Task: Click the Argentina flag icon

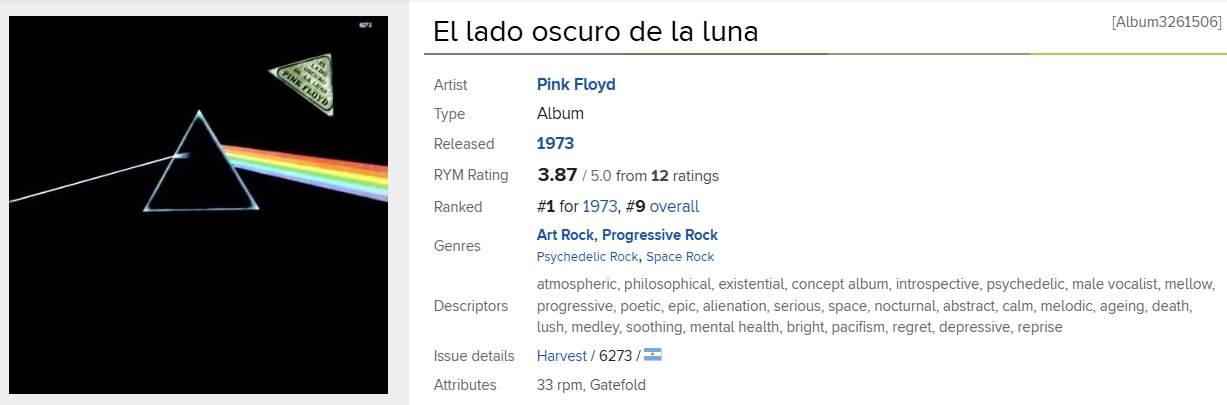Action: click(x=653, y=355)
